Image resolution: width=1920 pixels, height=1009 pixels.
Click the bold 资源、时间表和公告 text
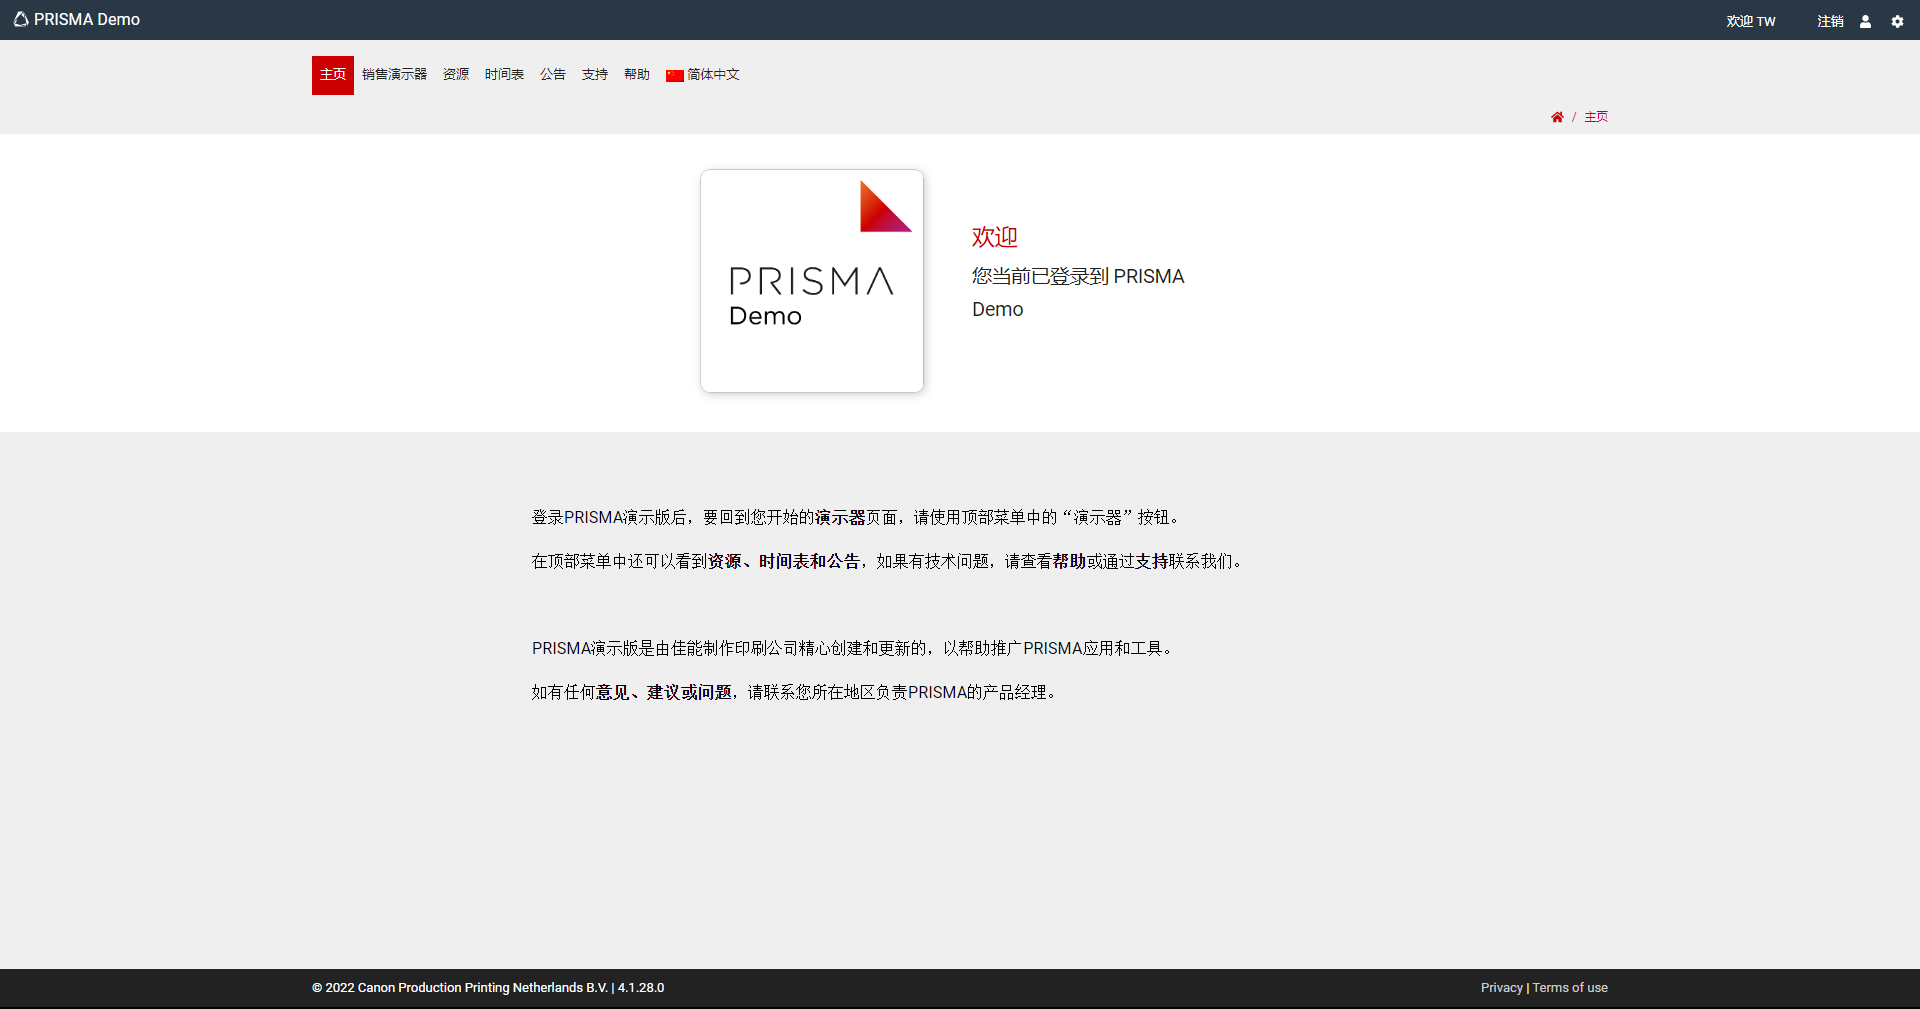[784, 562]
